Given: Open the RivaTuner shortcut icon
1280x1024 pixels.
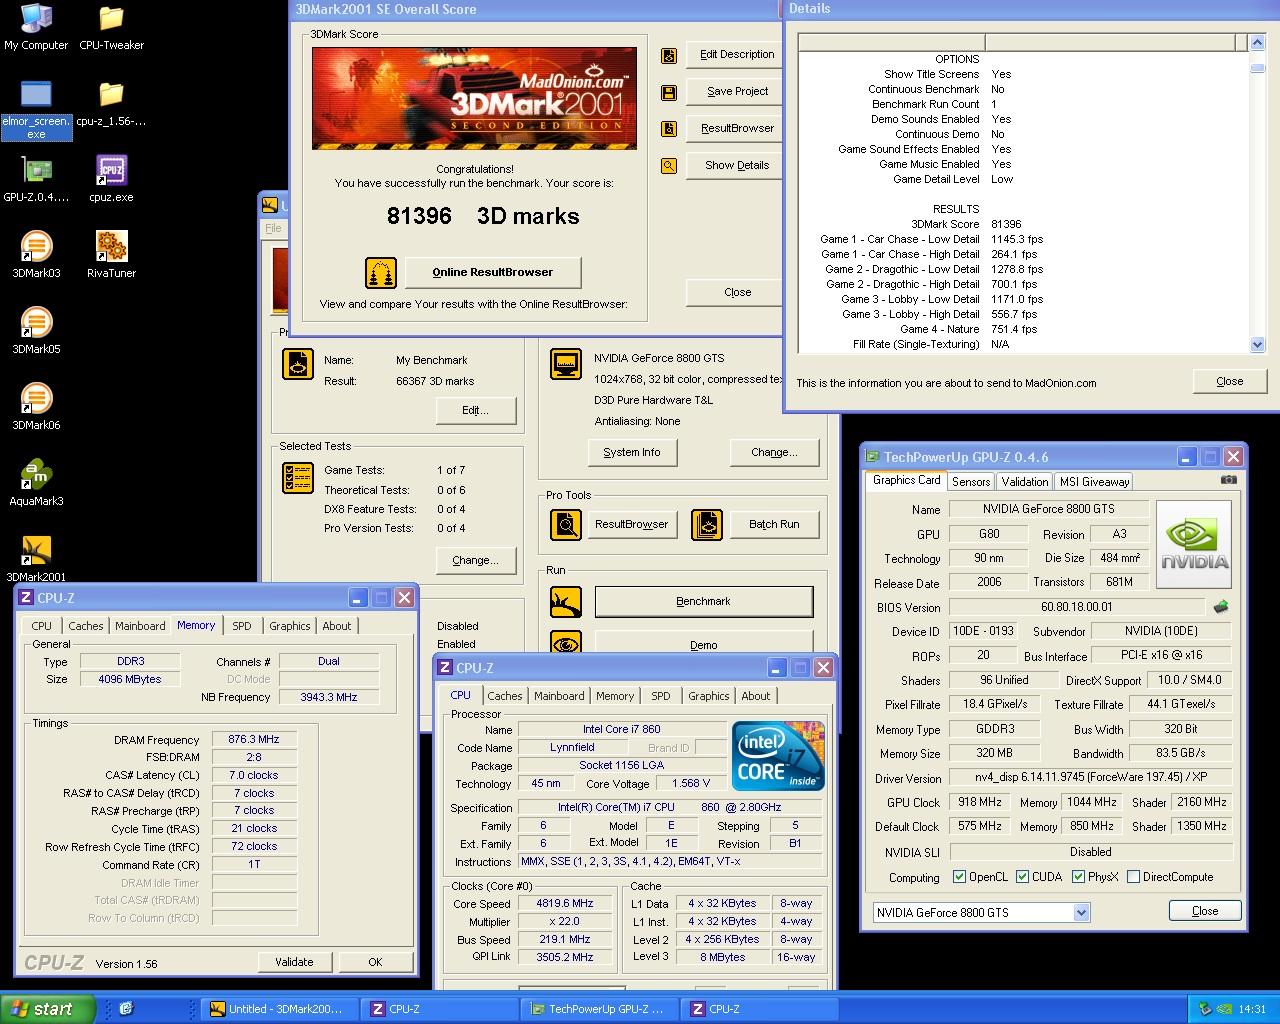Looking at the screenshot, I should [x=111, y=256].
